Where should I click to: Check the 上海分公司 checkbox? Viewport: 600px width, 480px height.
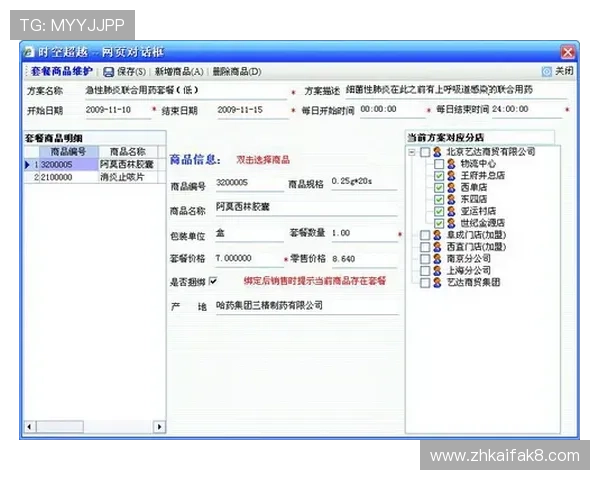[425, 271]
